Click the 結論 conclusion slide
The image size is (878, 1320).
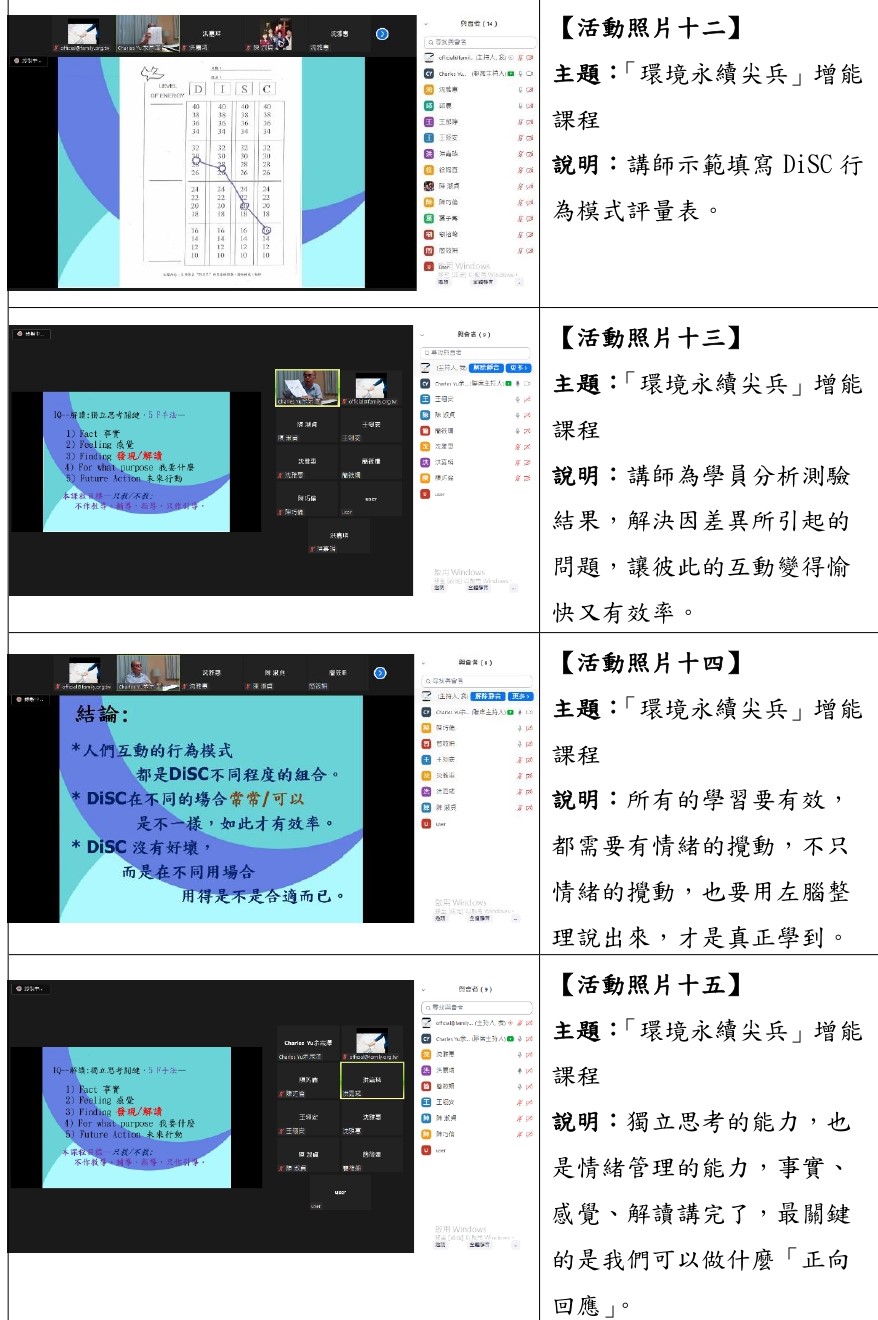click(212, 808)
